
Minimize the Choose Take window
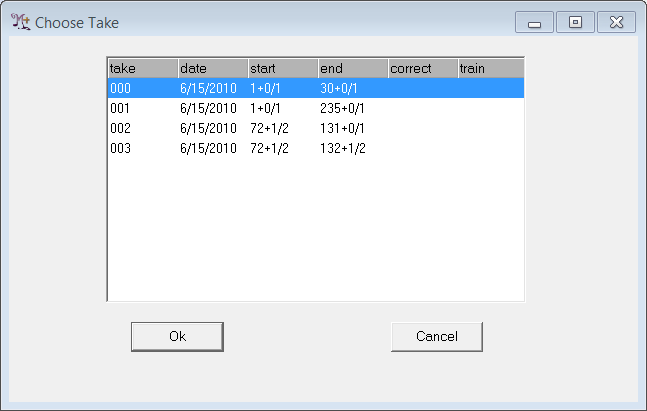534,22
